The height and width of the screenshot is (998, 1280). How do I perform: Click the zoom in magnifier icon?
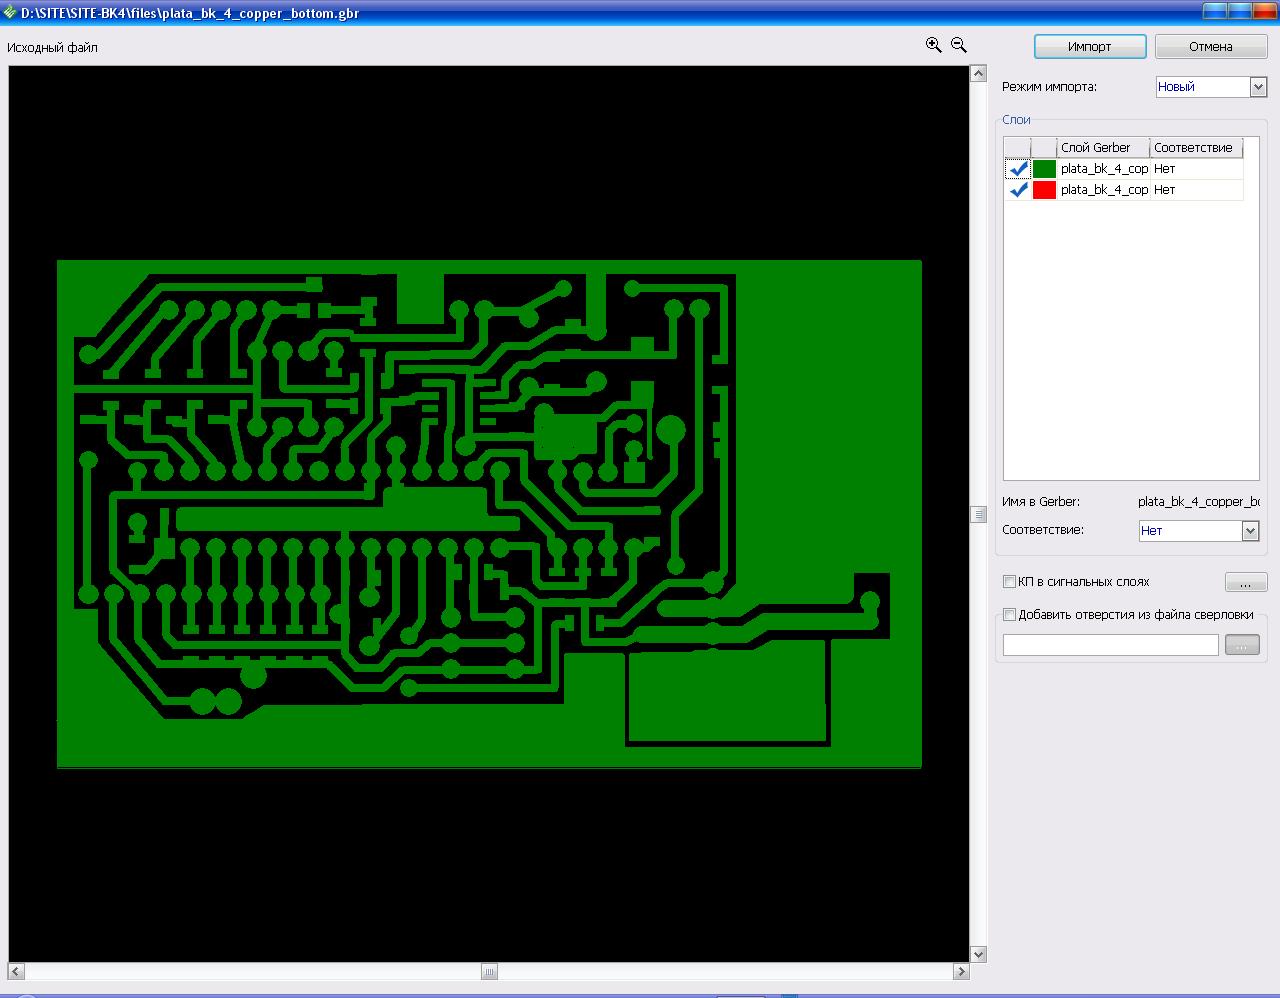tap(933, 45)
